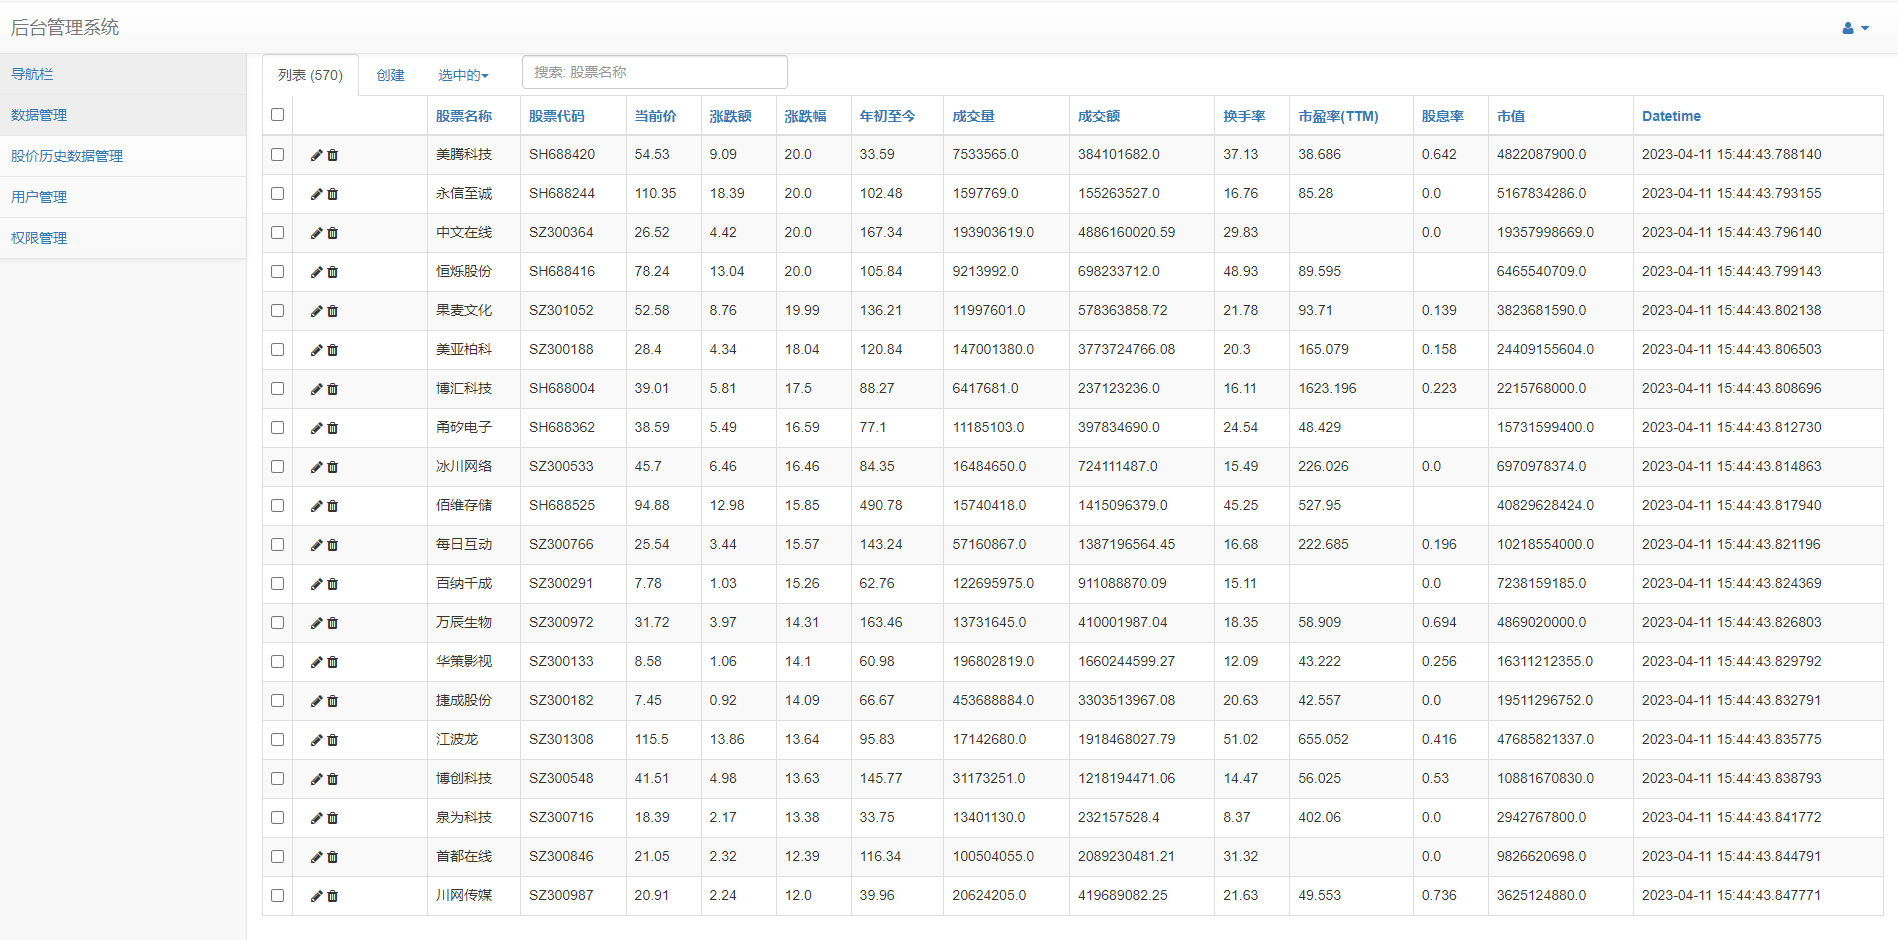Click the 后台管理系统 title at top left
Screen dimensions: 1898x940
click(x=65, y=28)
